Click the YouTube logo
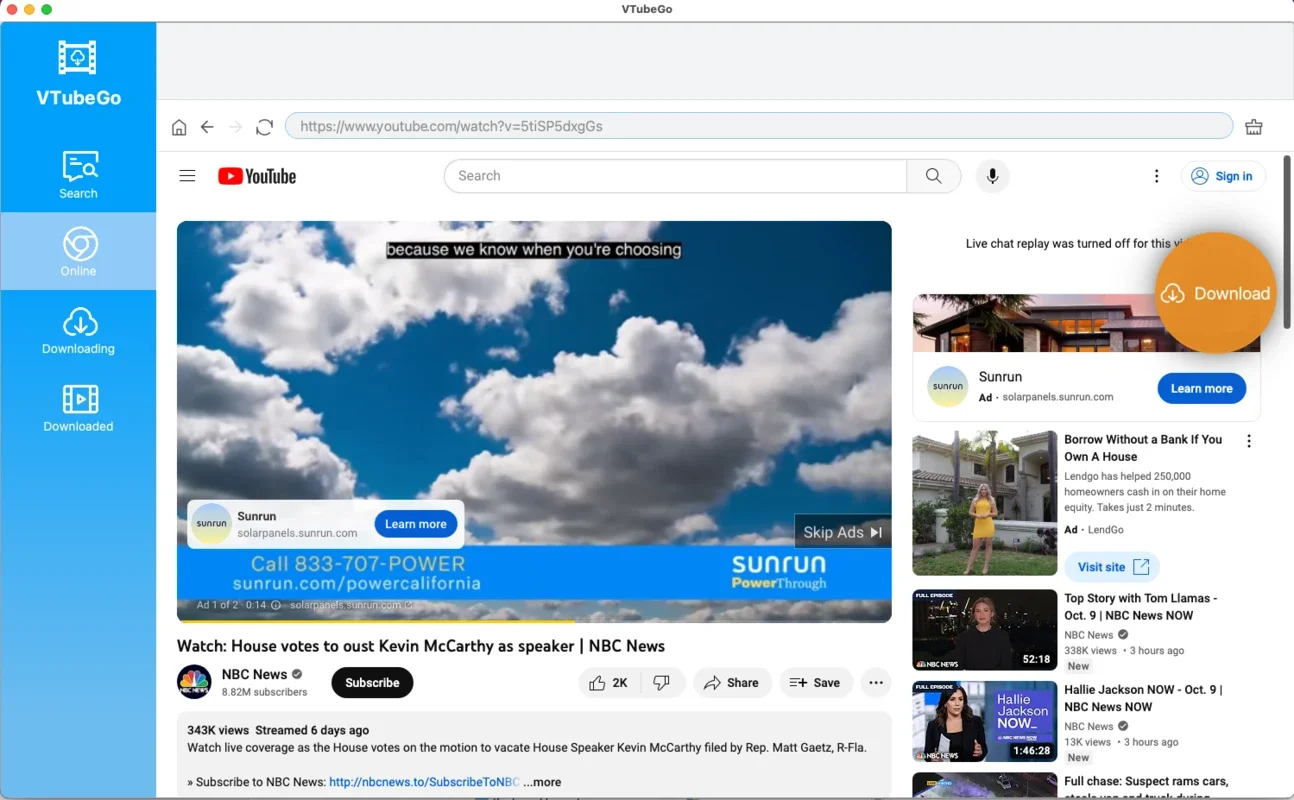1294x800 pixels. tap(257, 176)
